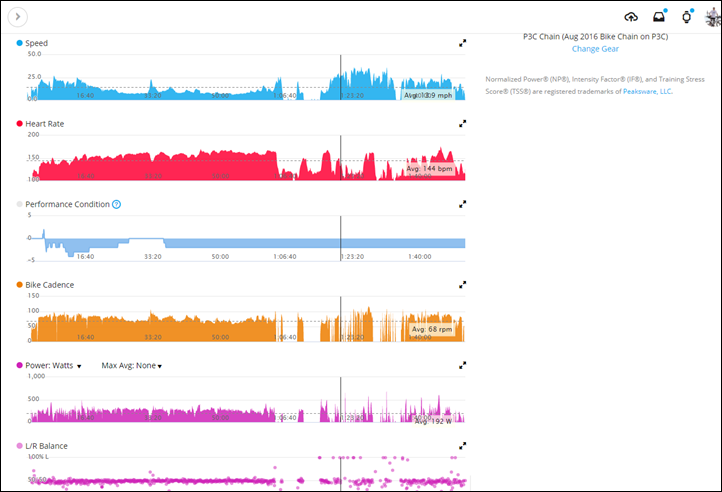Enlarge the Performance Condition chart
This screenshot has height=492, width=722.
tap(462, 204)
